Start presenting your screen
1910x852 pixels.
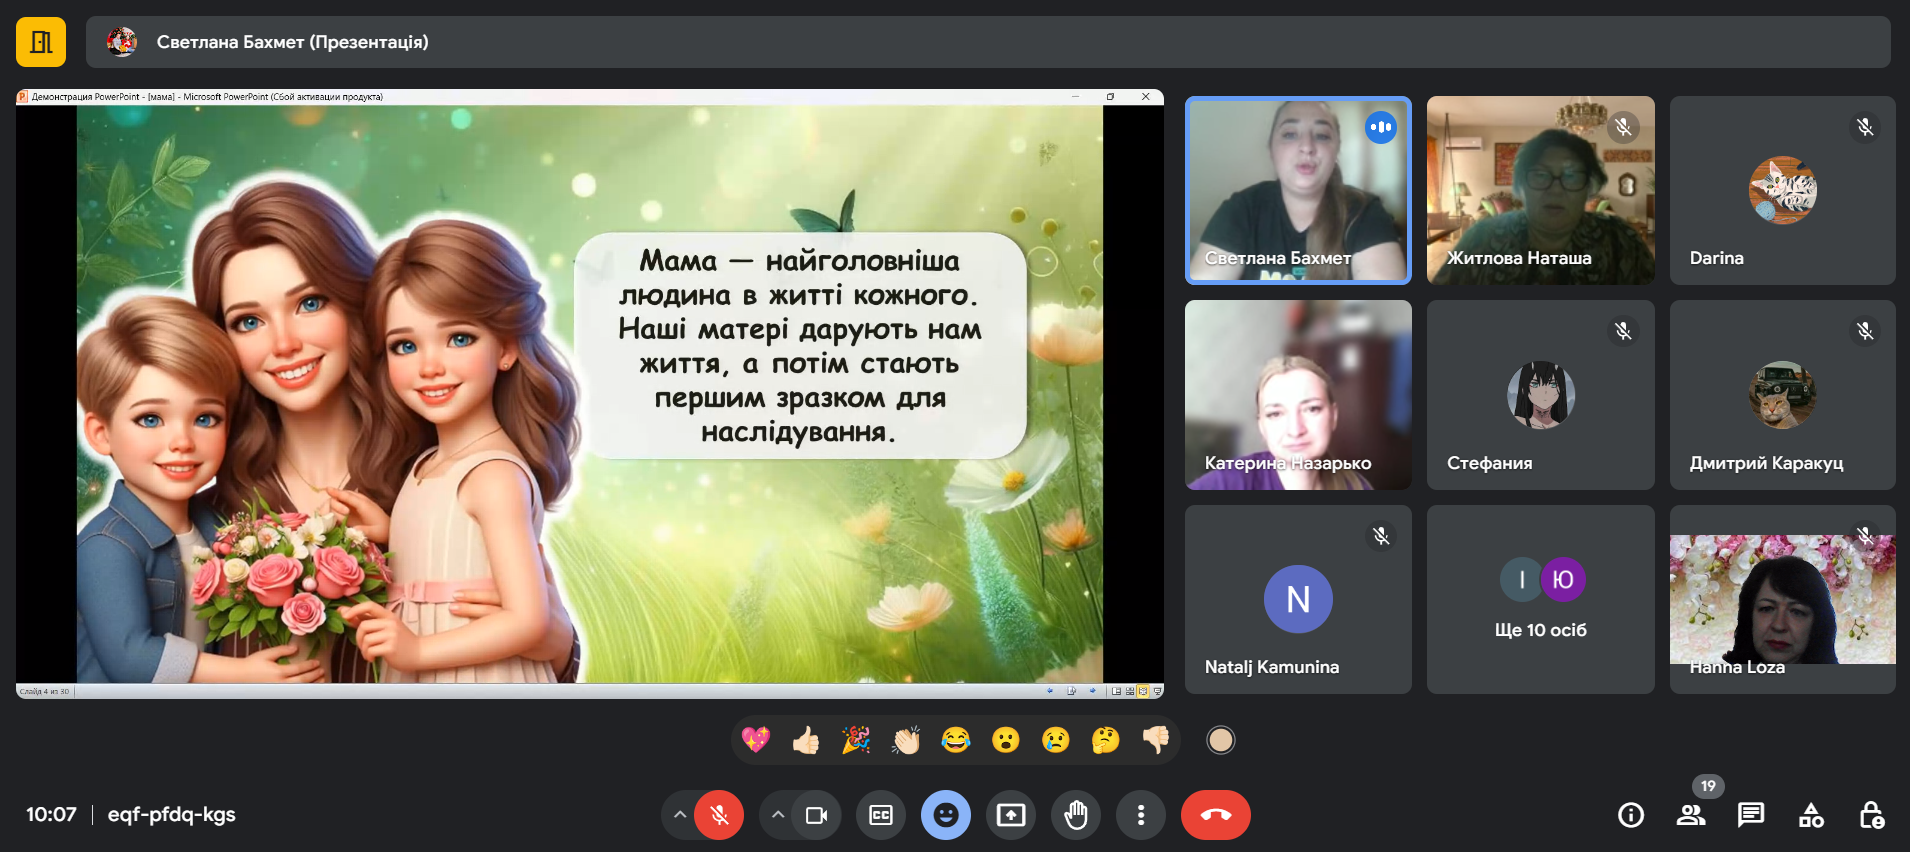coord(1011,815)
